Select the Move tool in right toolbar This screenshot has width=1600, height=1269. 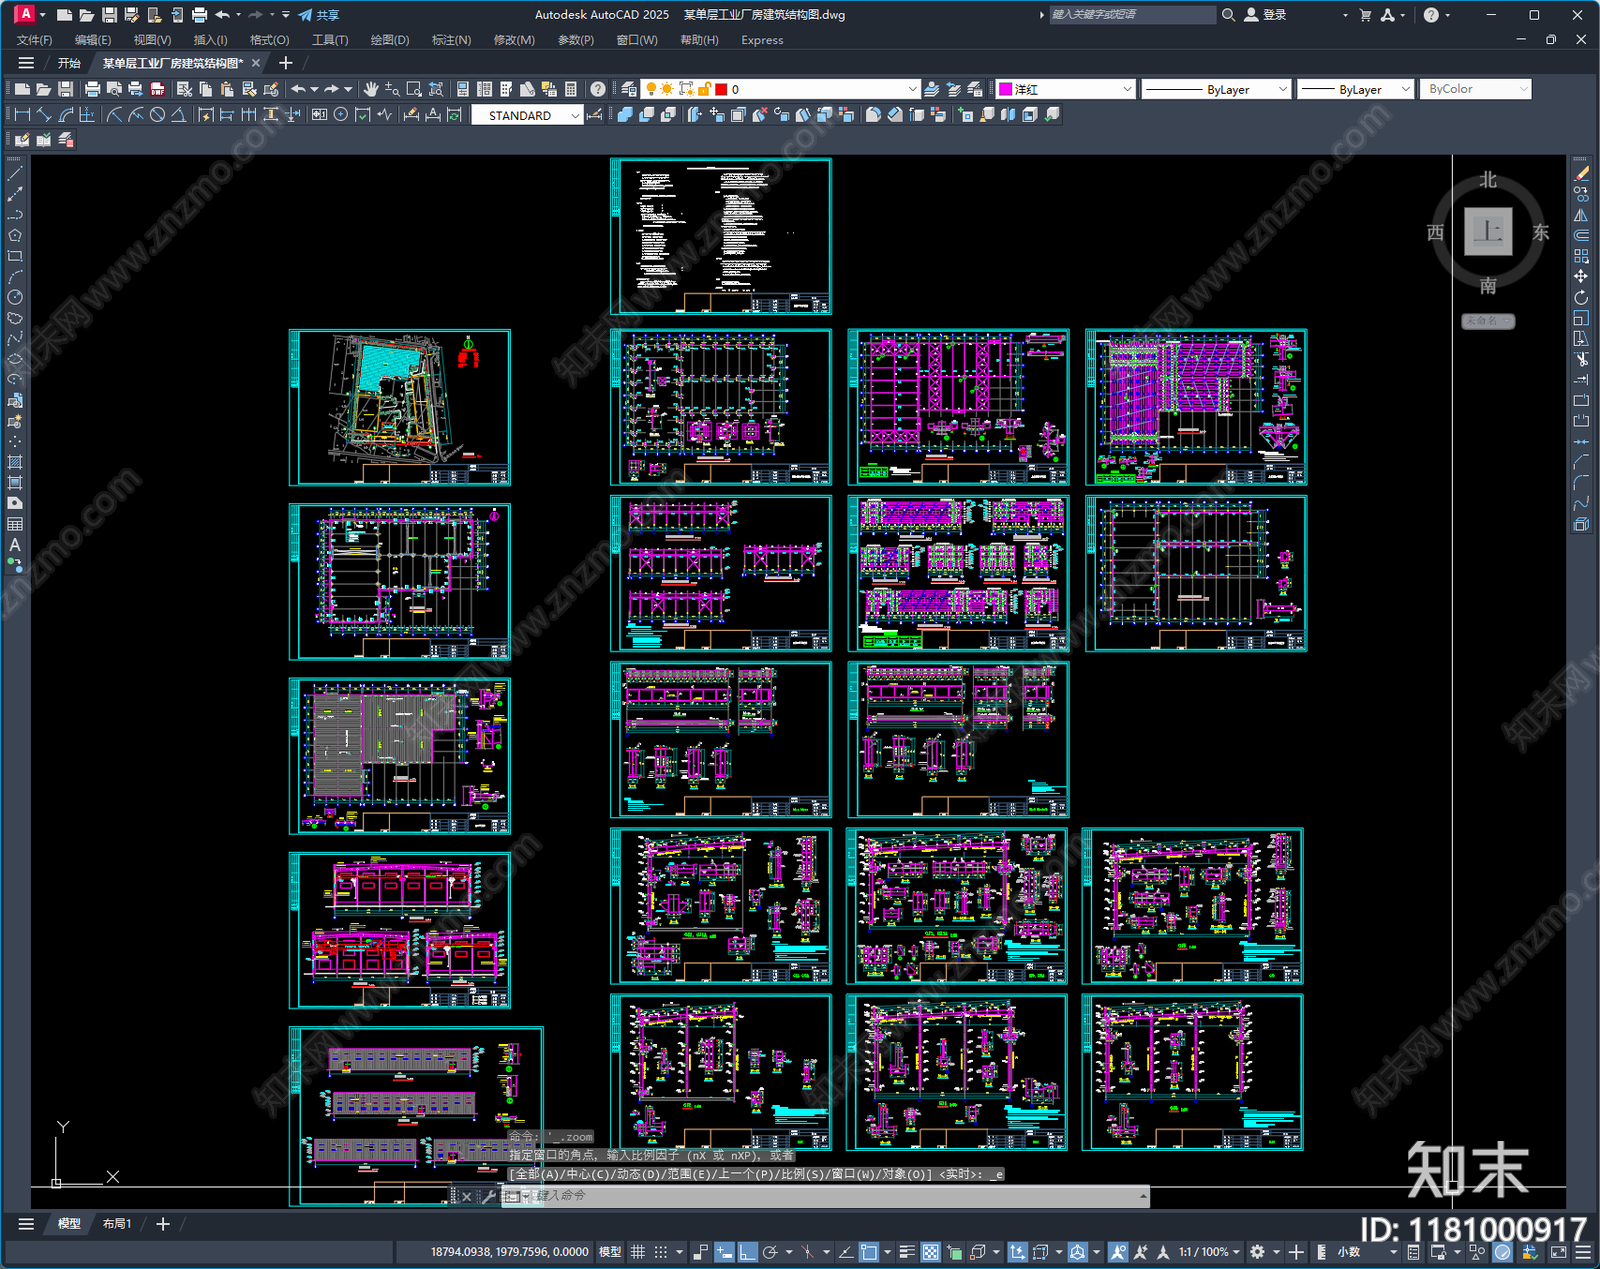tap(1581, 276)
